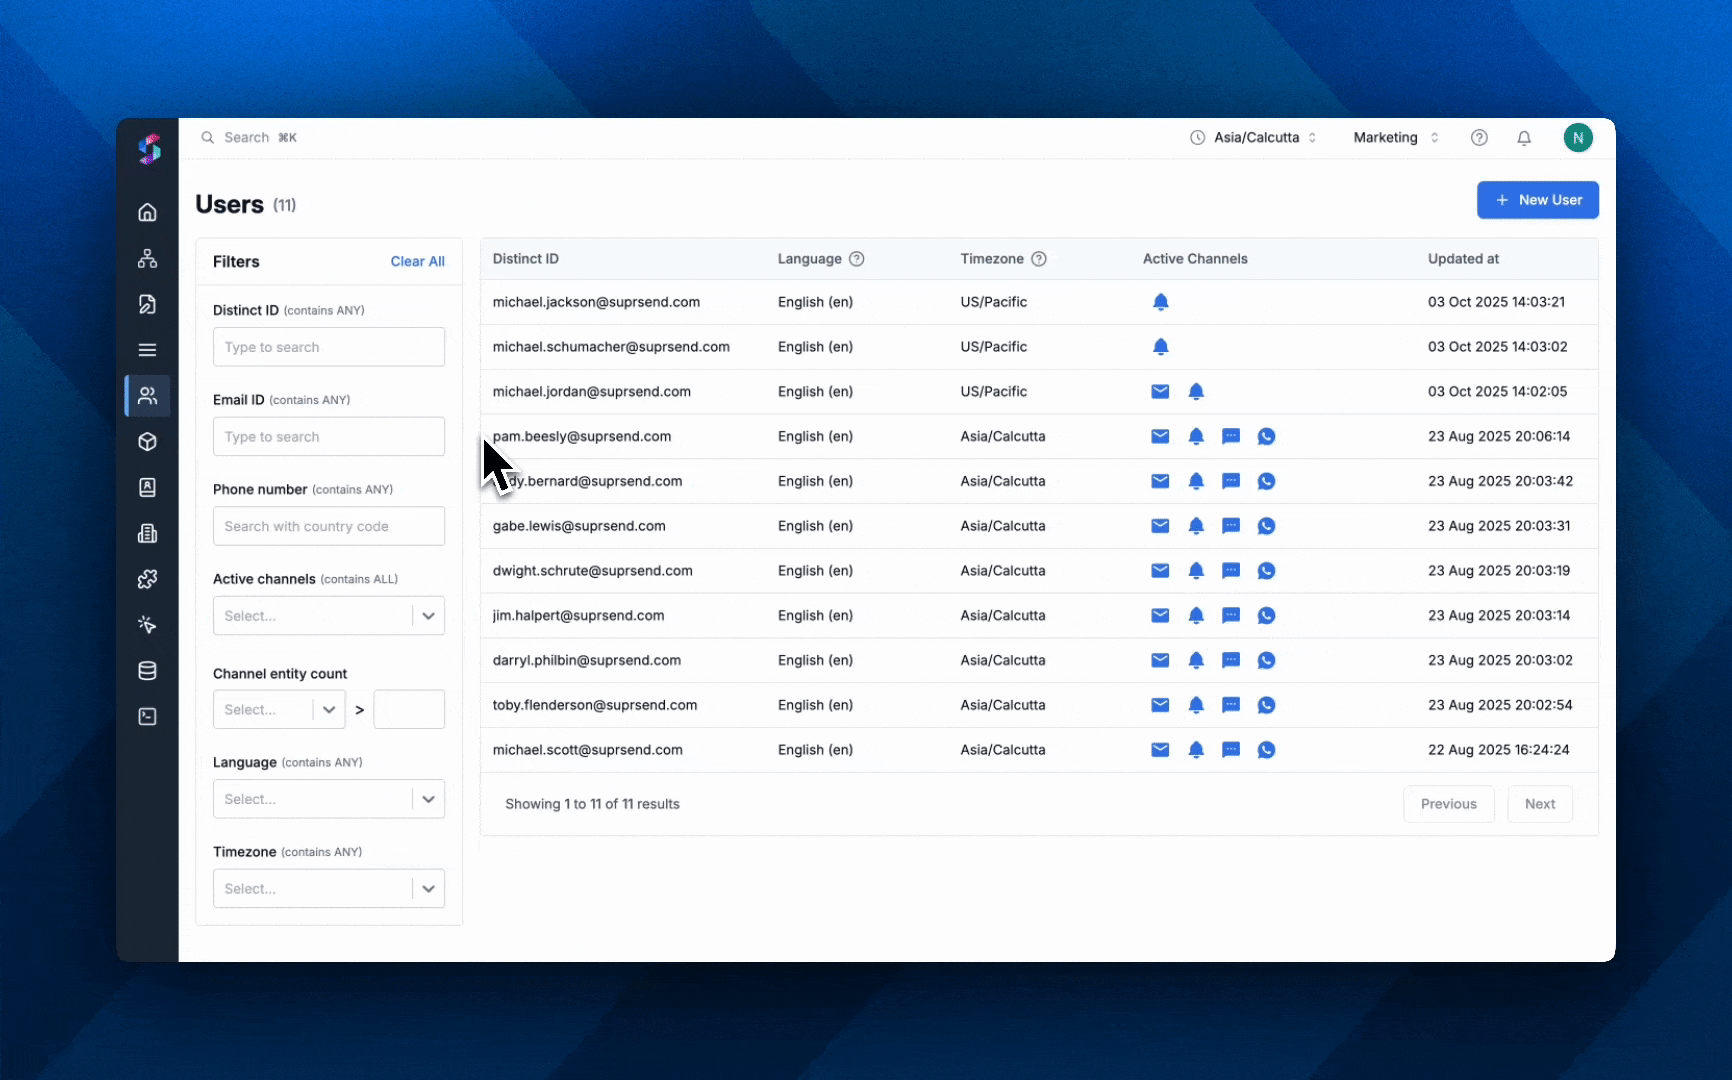
Task: Click pam.beesly's WhatsApp channel icon
Action: tap(1266, 436)
